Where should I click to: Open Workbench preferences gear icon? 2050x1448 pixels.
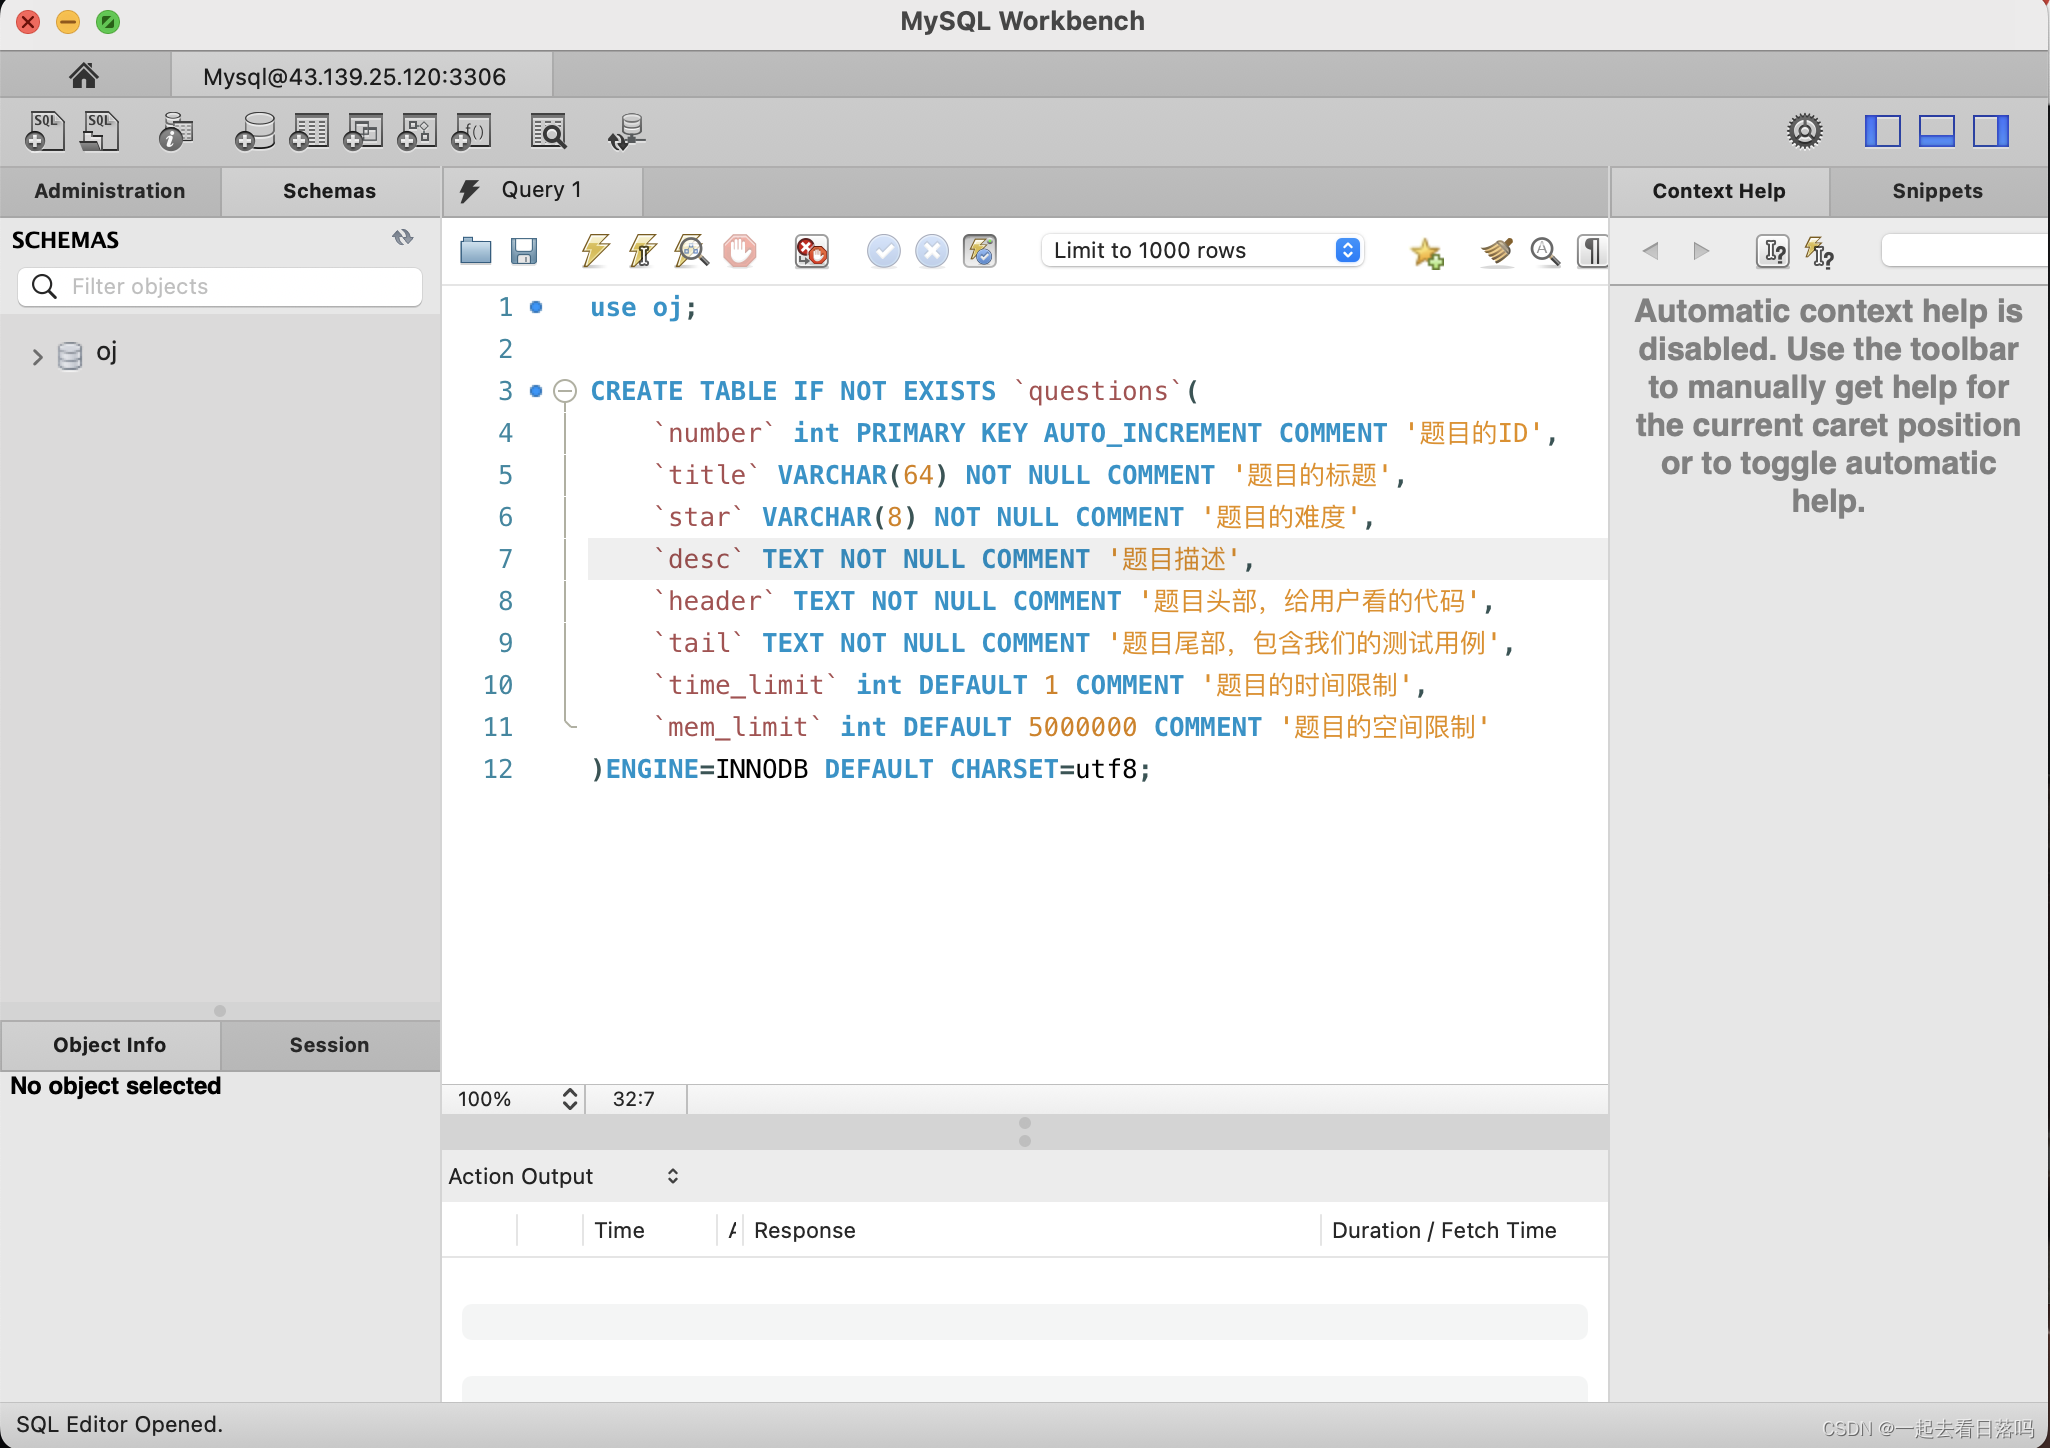[1805, 131]
